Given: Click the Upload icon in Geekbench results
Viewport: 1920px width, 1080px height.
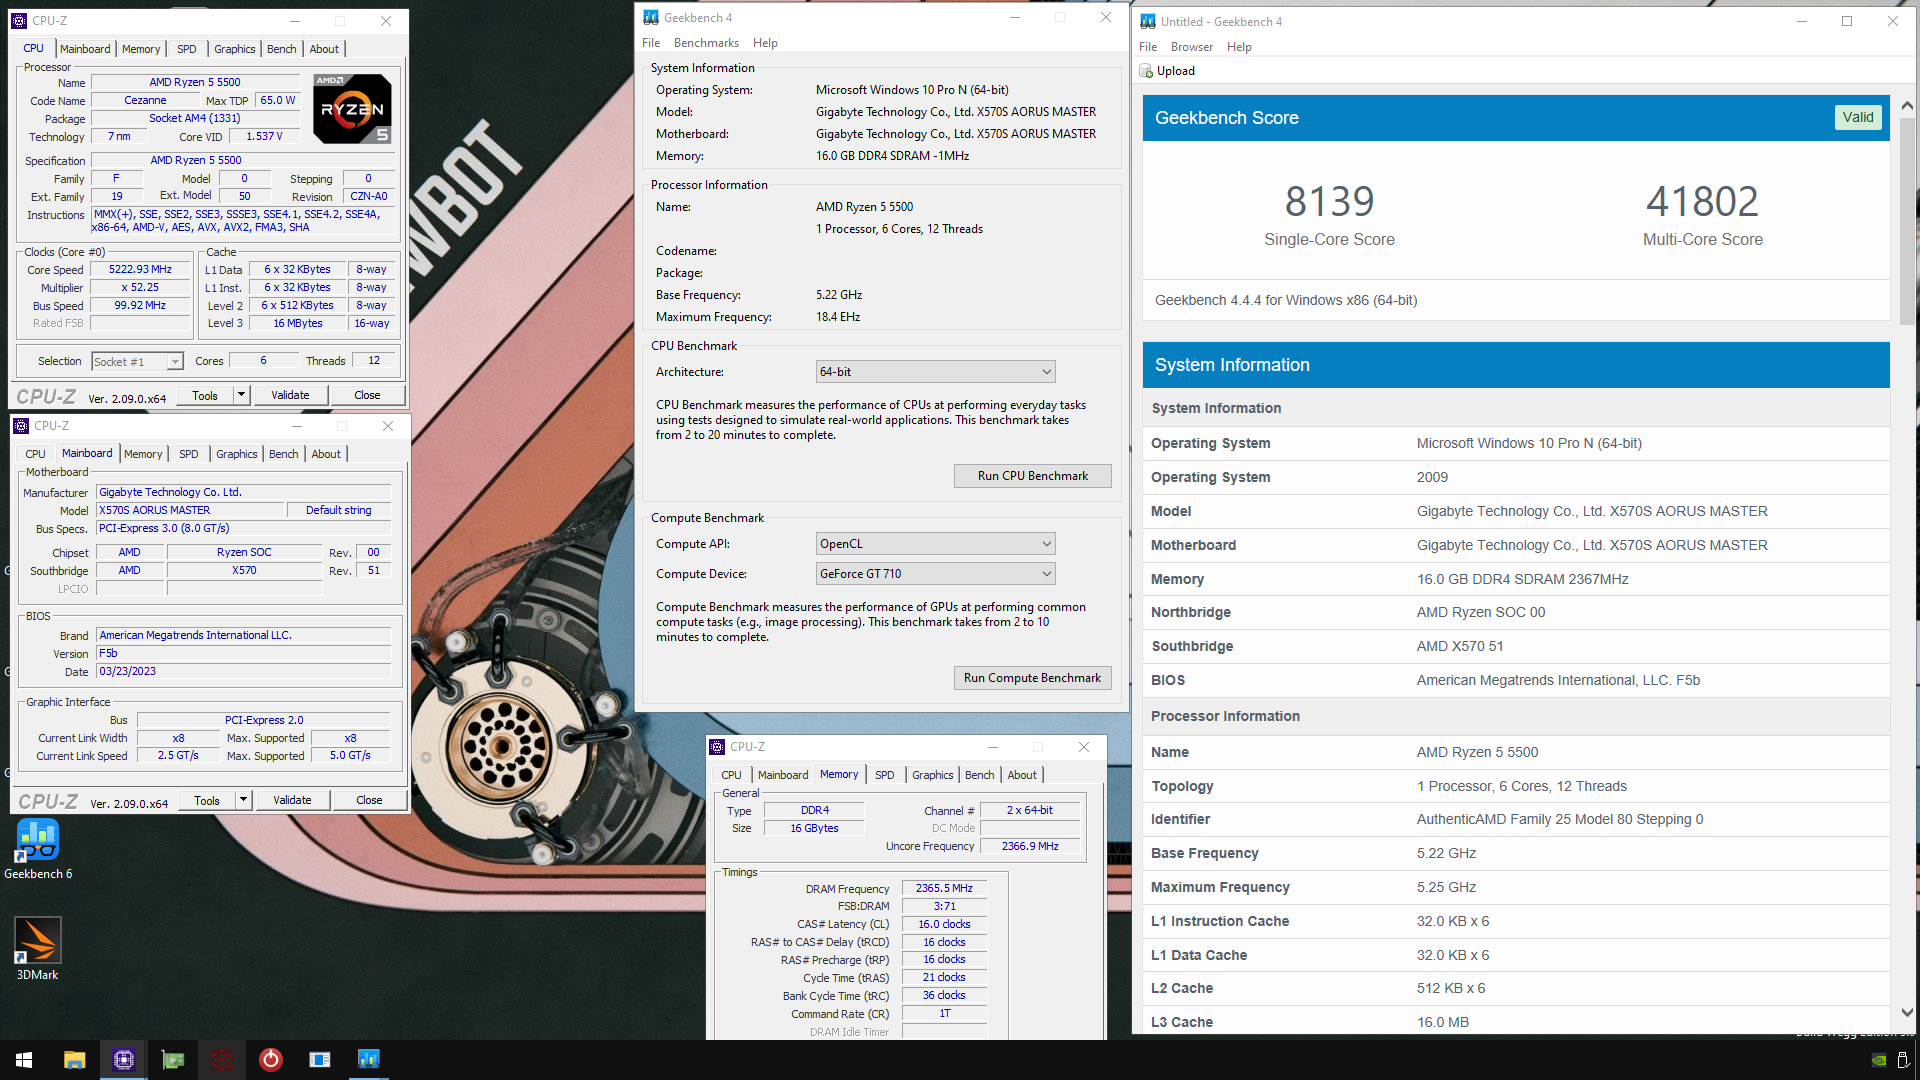Looking at the screenshot, I should [x=1146, y=71].
